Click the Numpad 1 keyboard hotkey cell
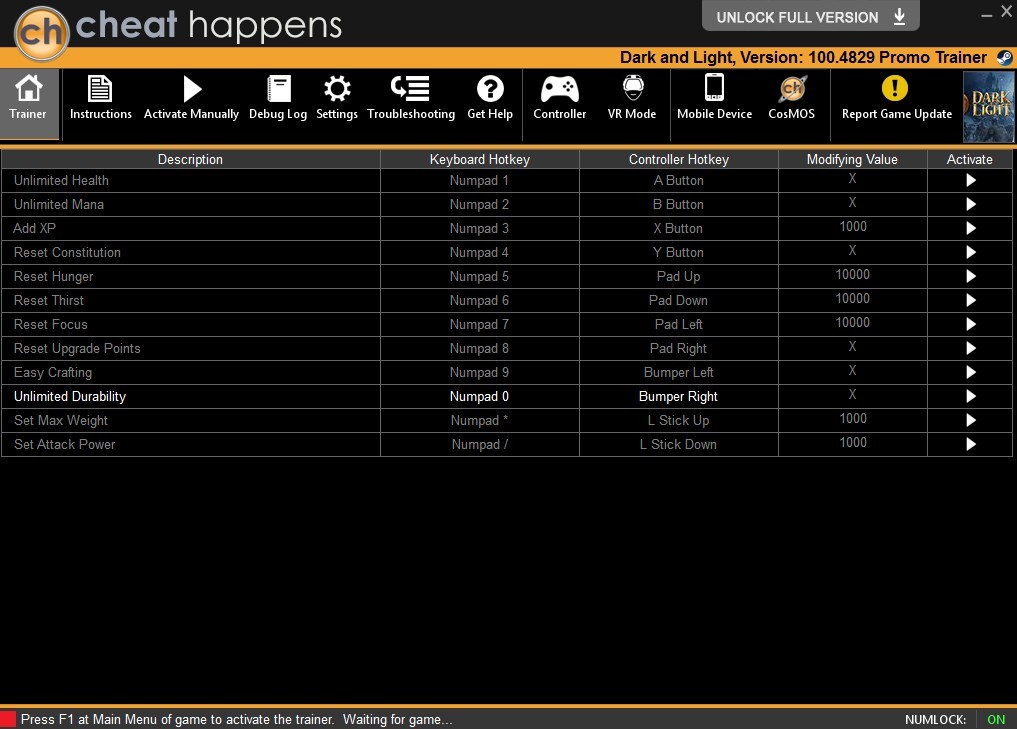Screen dimensions: 1017x729 [479, 180]
